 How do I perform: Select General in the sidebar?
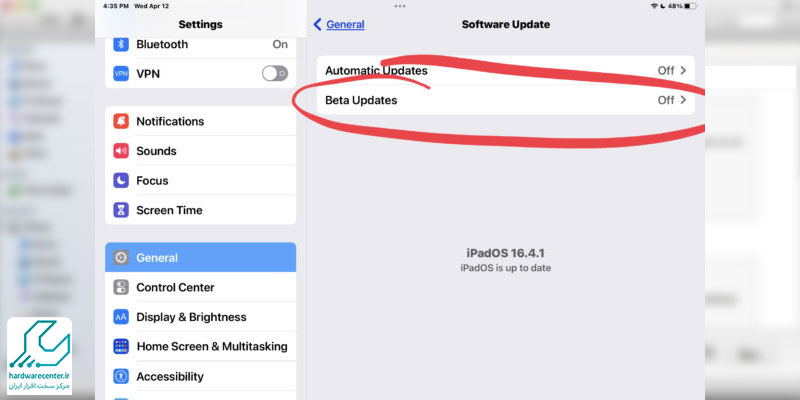coord(201,258)
